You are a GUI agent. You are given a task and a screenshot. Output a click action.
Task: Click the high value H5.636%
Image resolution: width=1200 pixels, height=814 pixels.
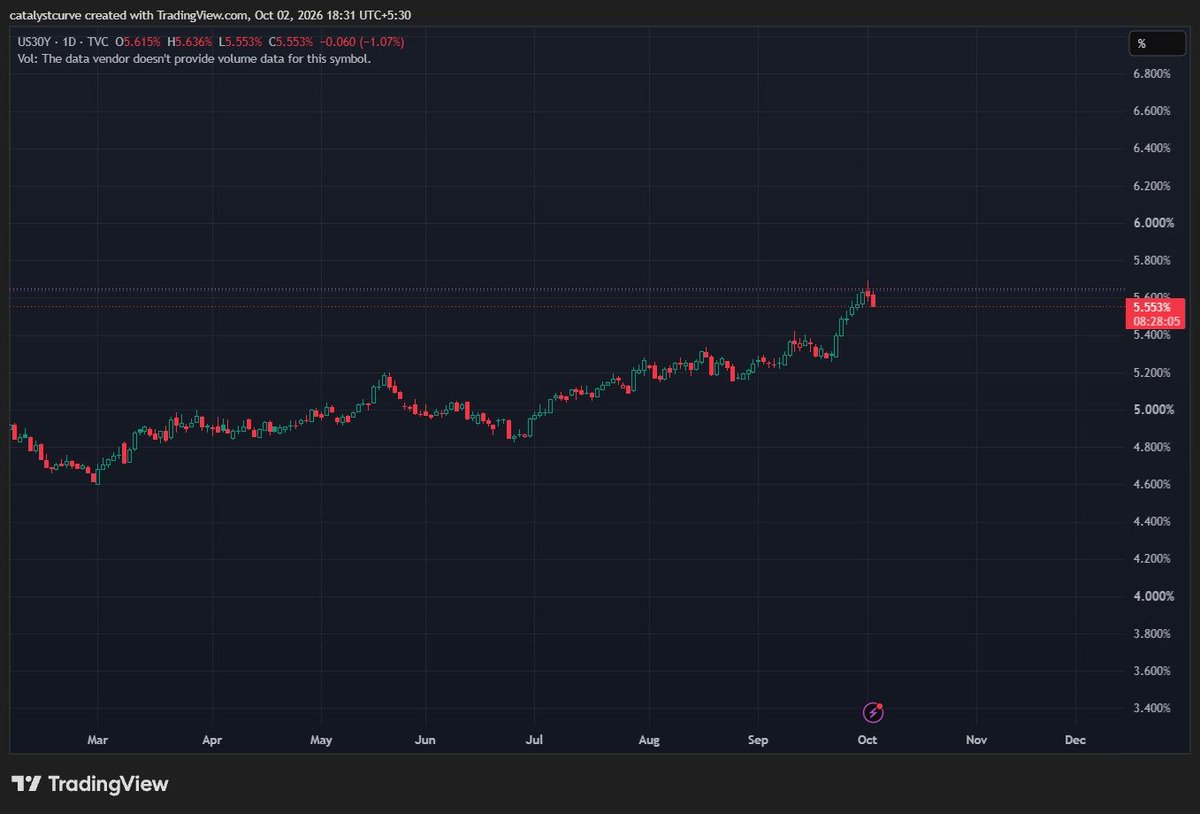pyautogui.click(x=190, y=42)
